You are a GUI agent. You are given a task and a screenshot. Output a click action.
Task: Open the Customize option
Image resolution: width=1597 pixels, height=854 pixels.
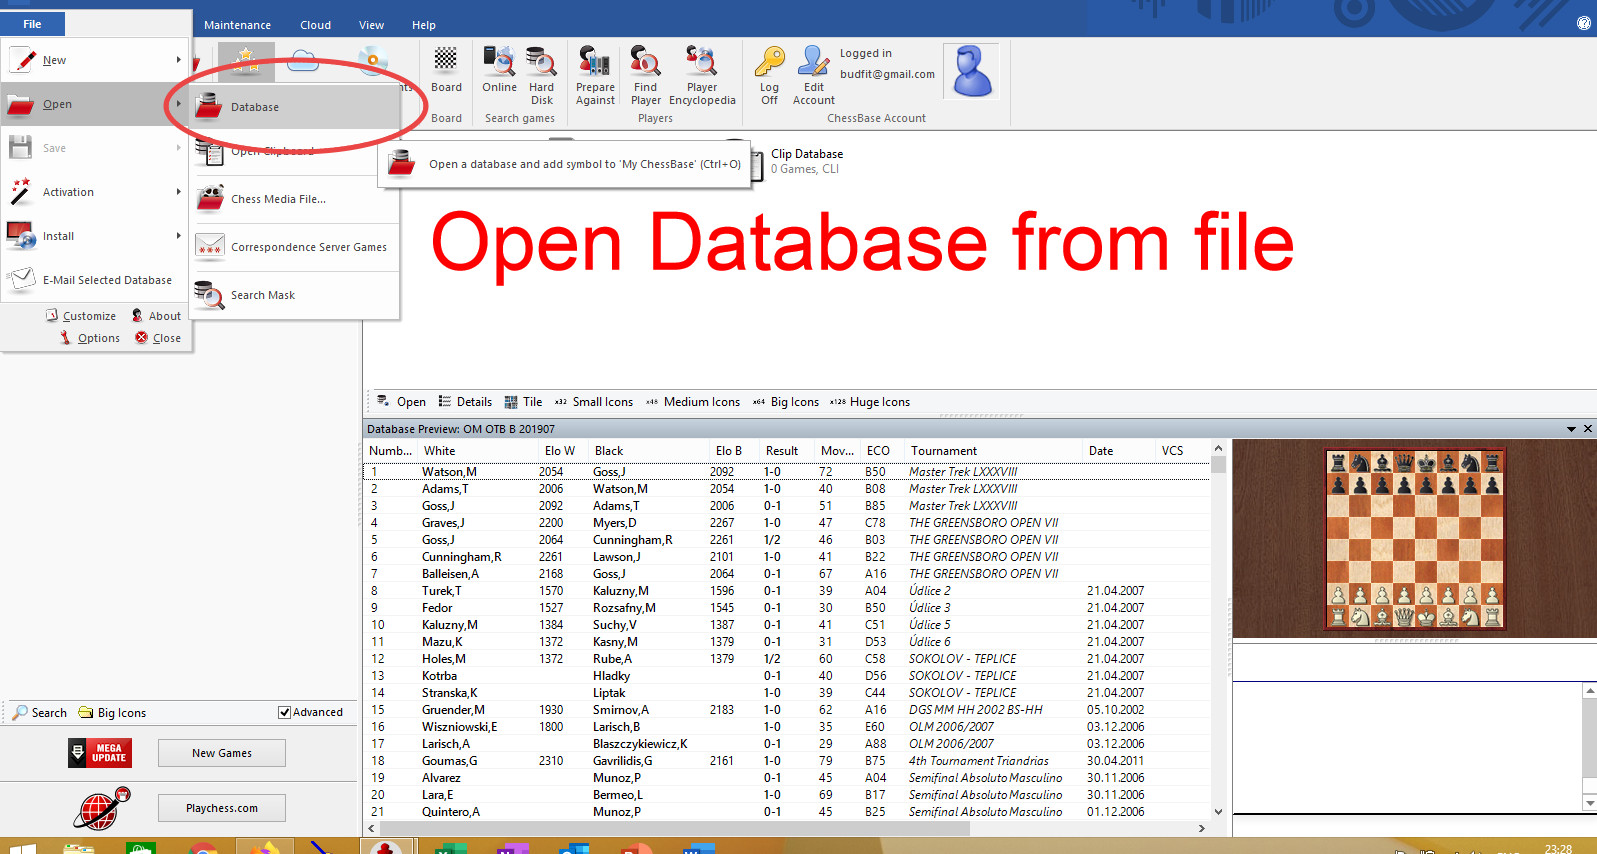(x=80, y=316)
